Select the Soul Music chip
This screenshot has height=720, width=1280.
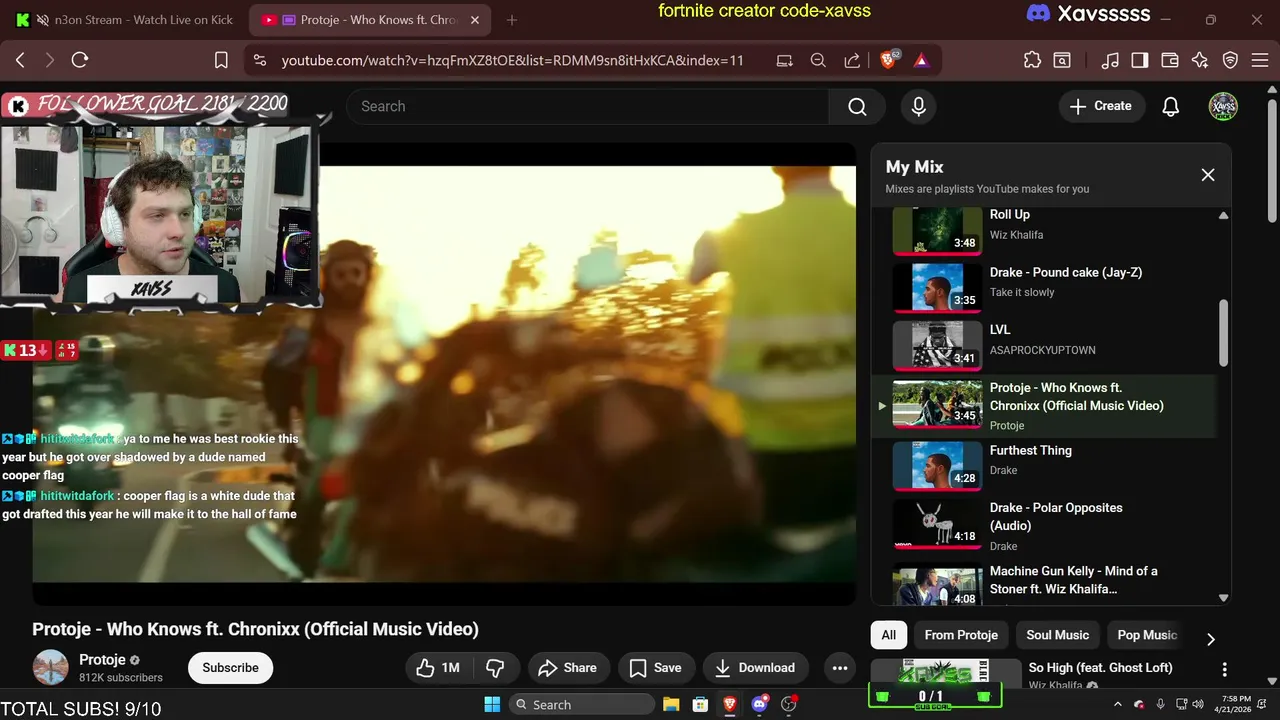click(x=1057, y=635)
